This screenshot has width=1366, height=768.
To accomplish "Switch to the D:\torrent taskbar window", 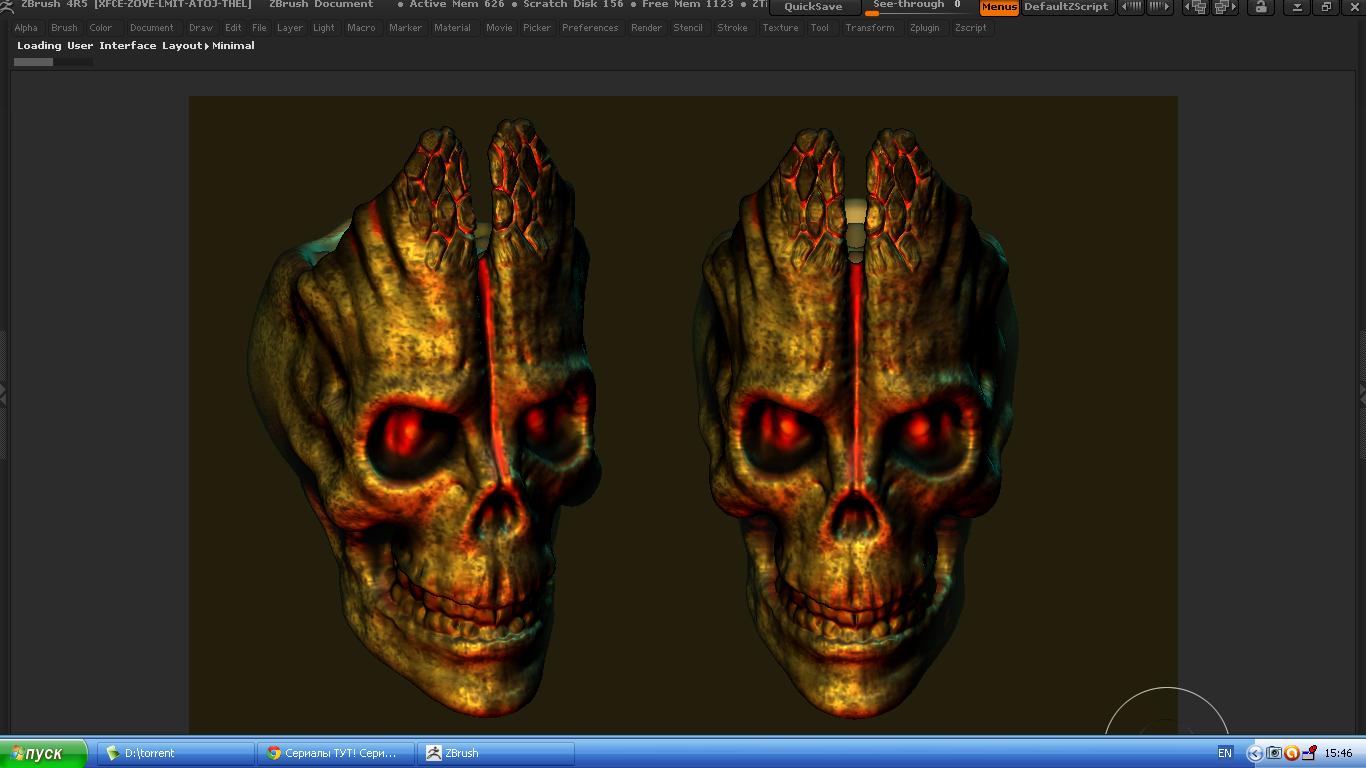I will [x=175, y=753].
